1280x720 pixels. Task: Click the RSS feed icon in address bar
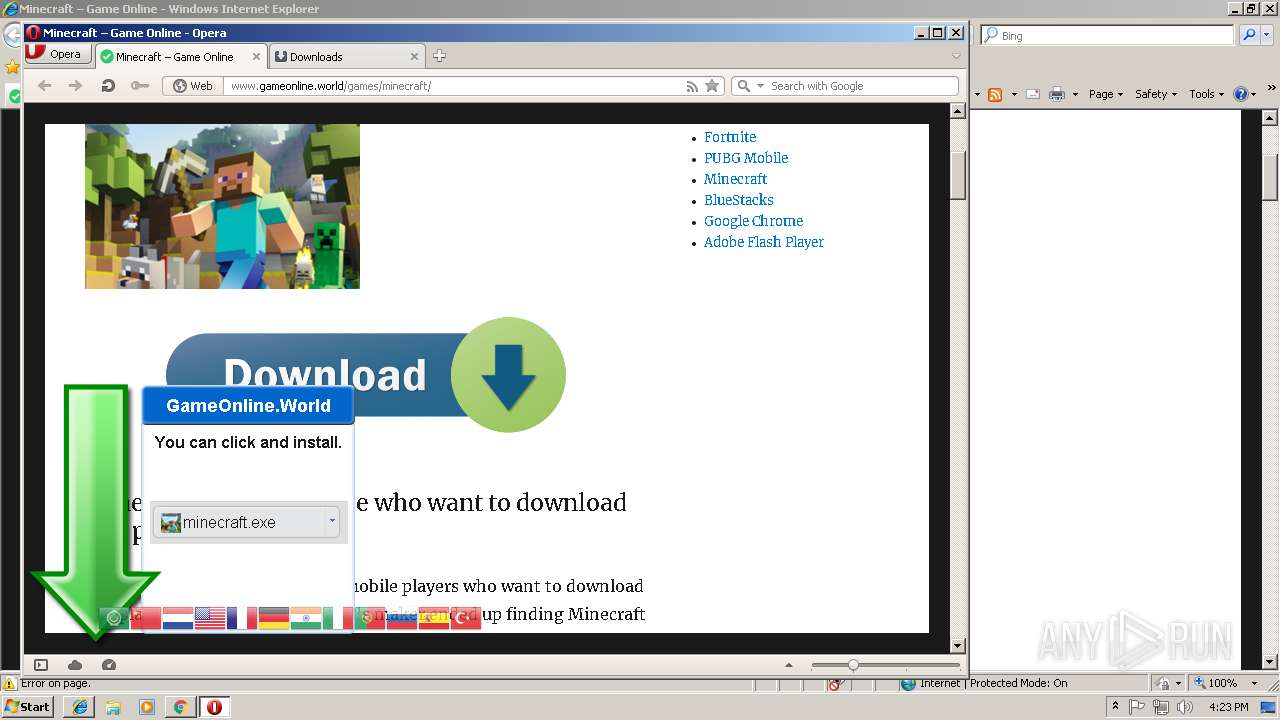[692, 86]
